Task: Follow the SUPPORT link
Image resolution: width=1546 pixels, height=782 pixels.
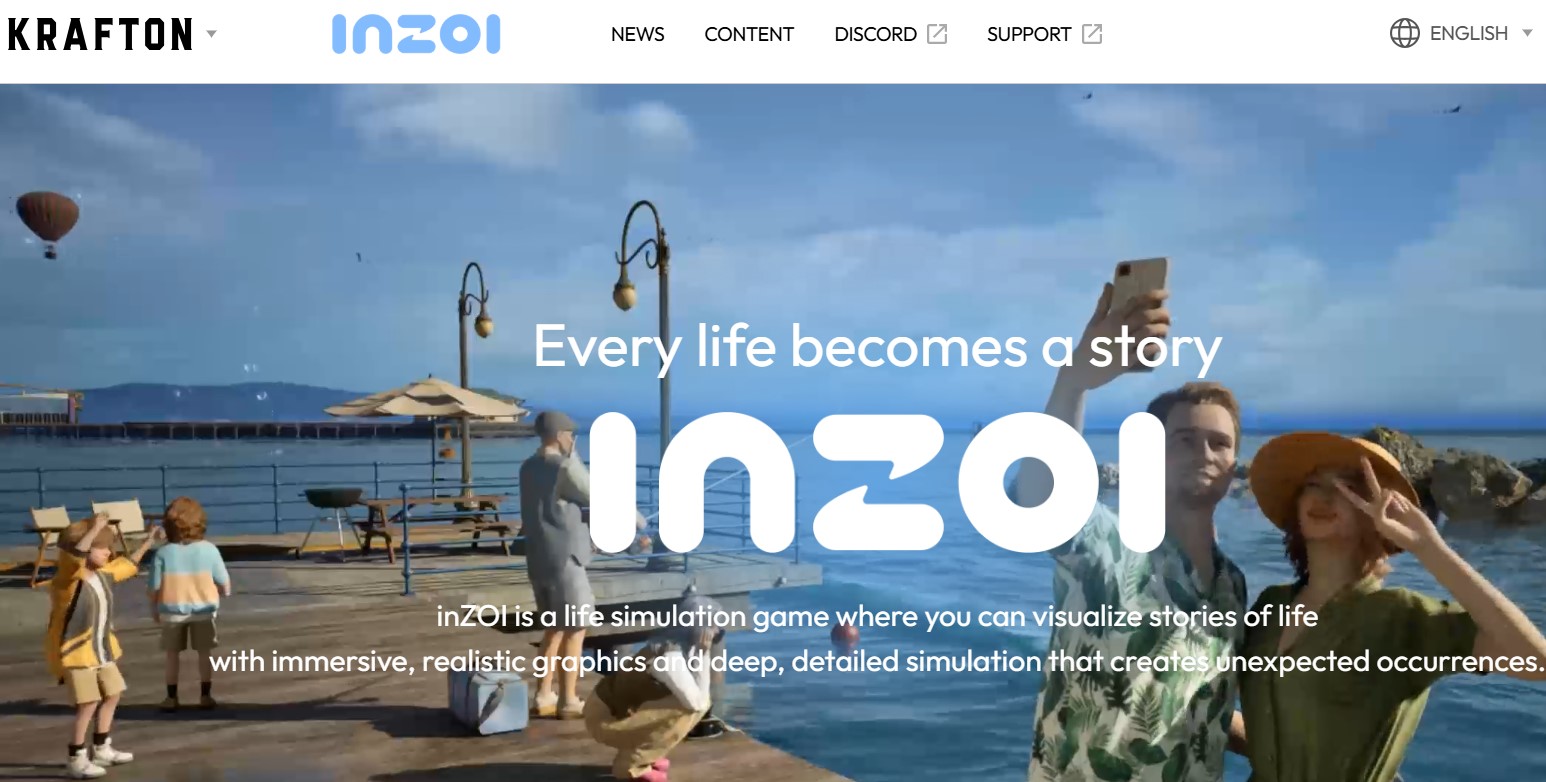Action: click(1029, 34)
